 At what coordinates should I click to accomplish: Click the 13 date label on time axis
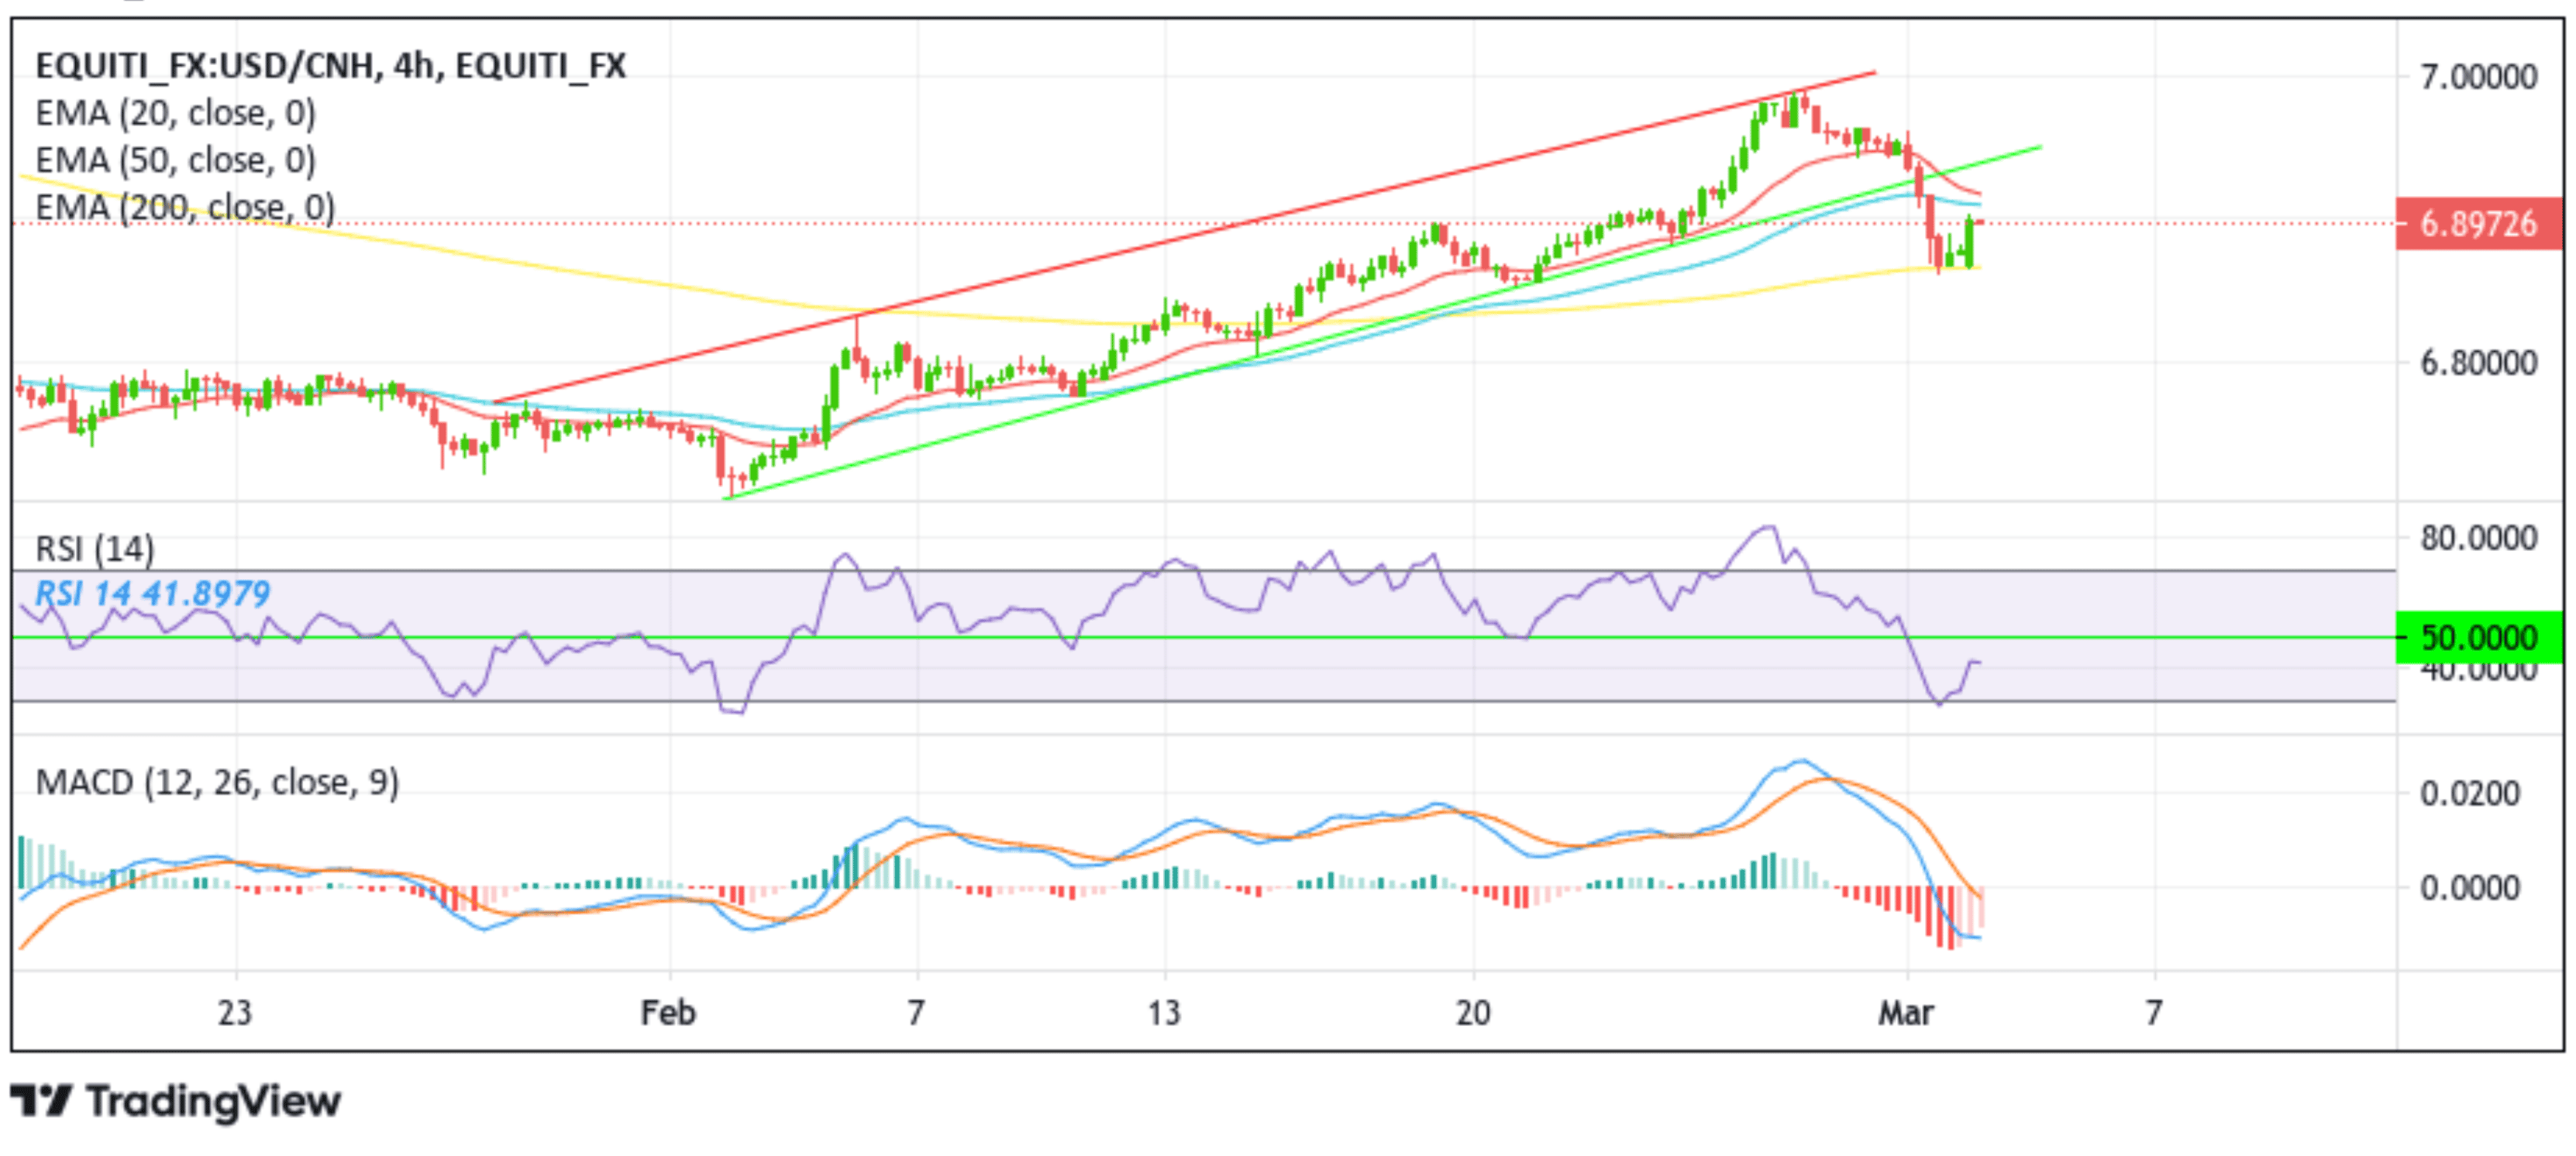[x=1164, y=1013]
